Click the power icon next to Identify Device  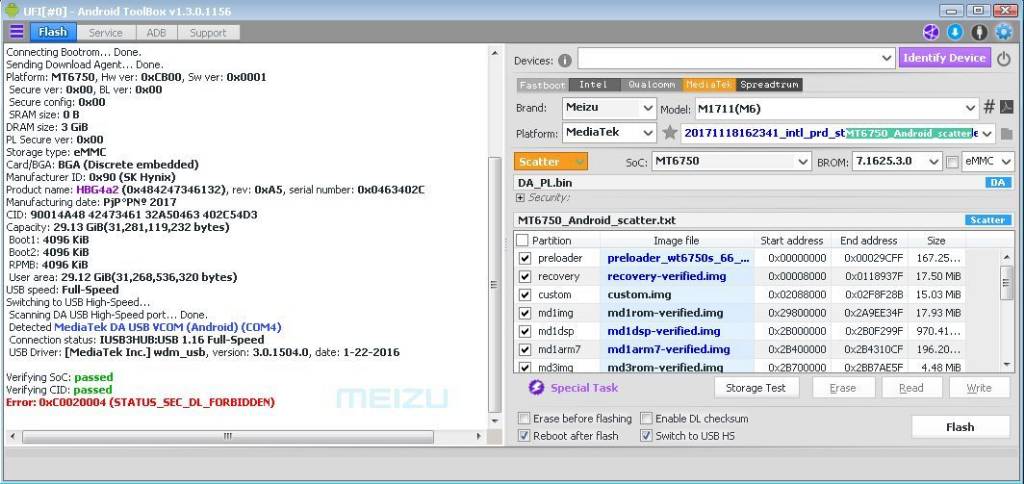point(1004,58)
